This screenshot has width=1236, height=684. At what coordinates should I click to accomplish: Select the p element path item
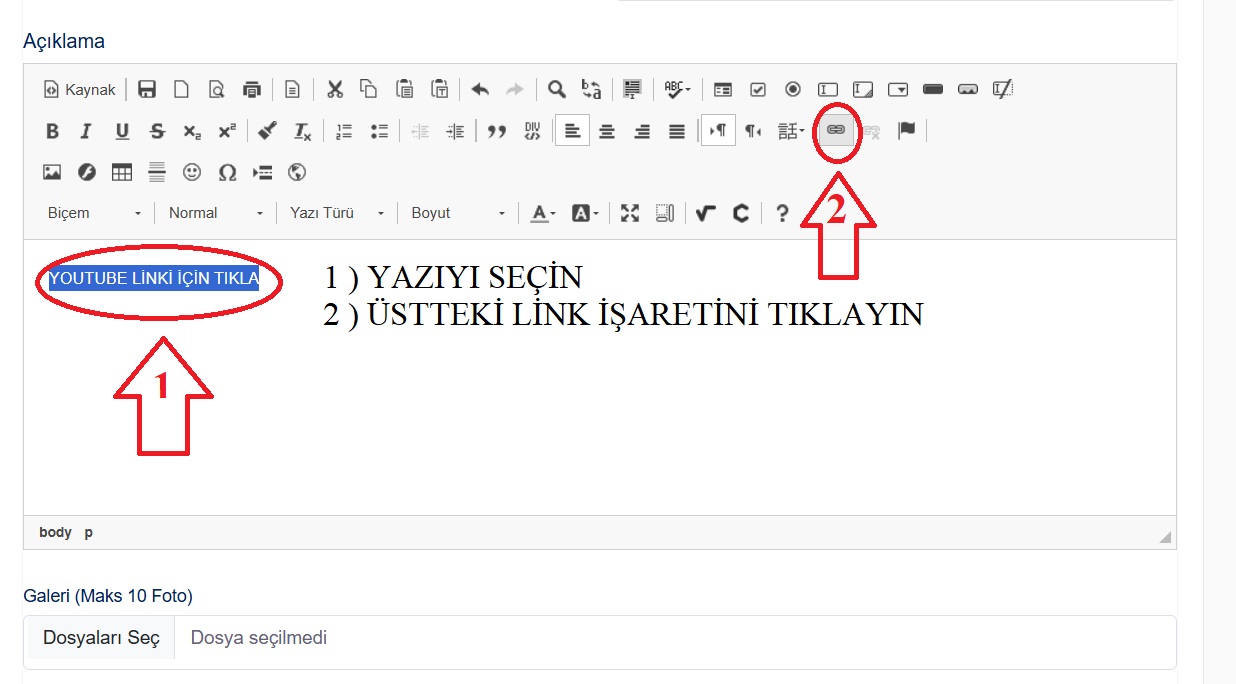click(x=89, y=532)
